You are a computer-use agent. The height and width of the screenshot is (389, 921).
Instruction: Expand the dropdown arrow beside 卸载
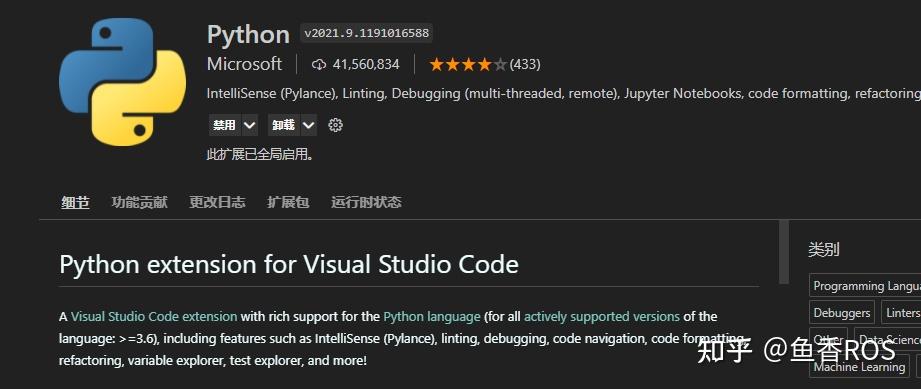click(308, 125)
